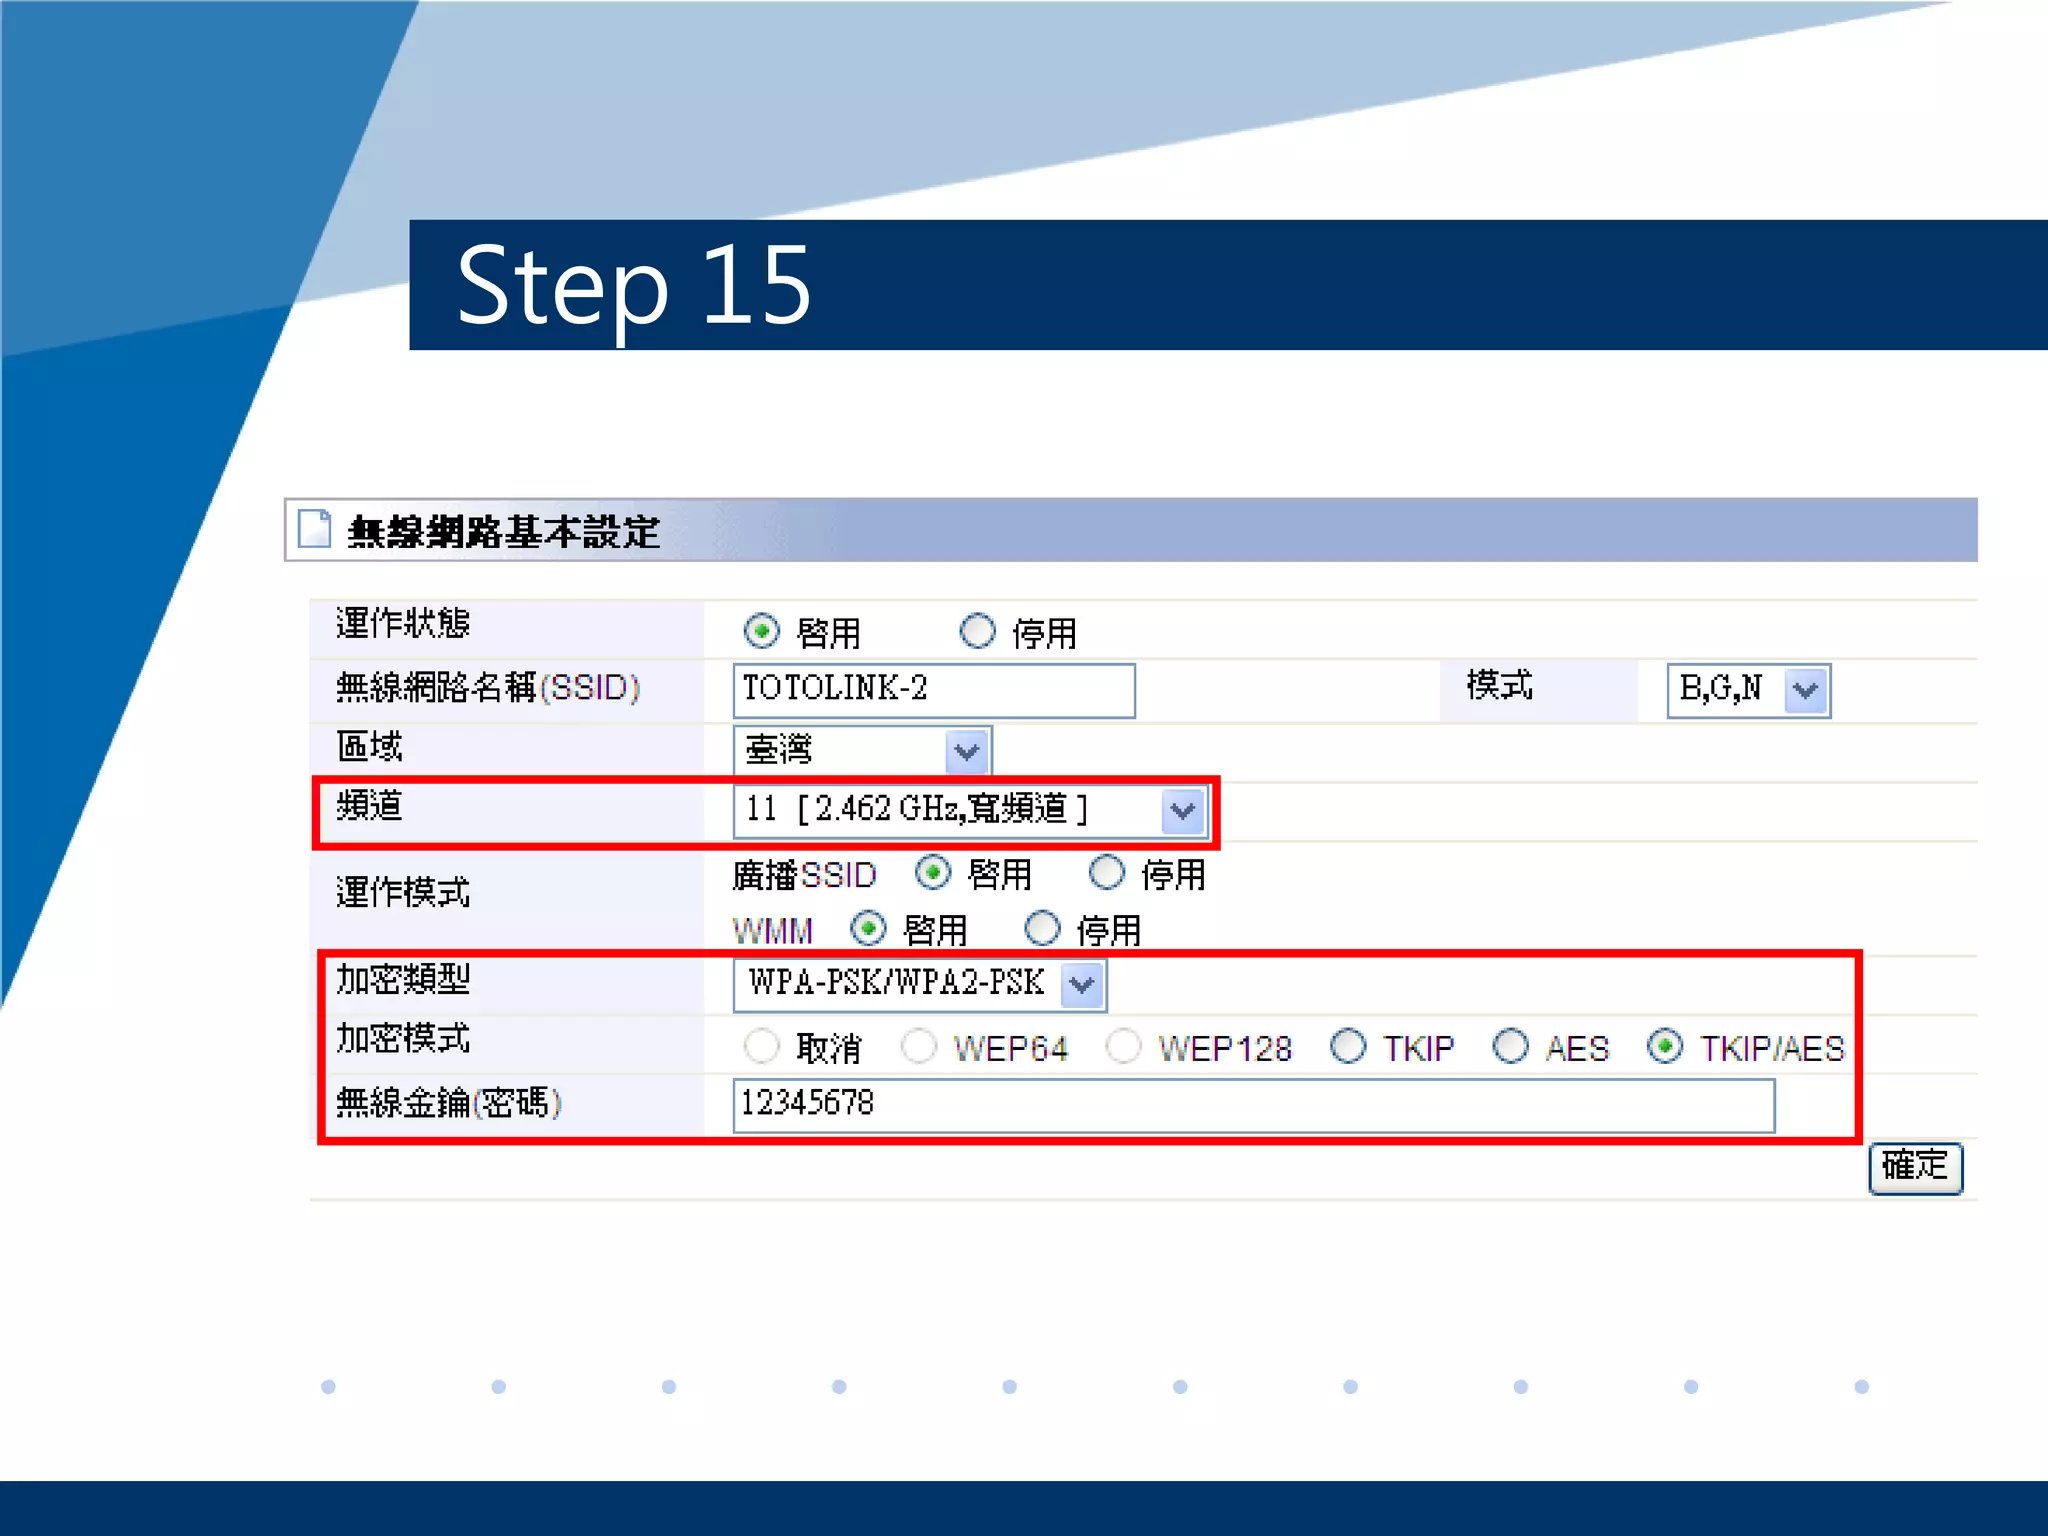Click the 加密類型 label
Screen dimensions: 2048x1536
(403, 979)
